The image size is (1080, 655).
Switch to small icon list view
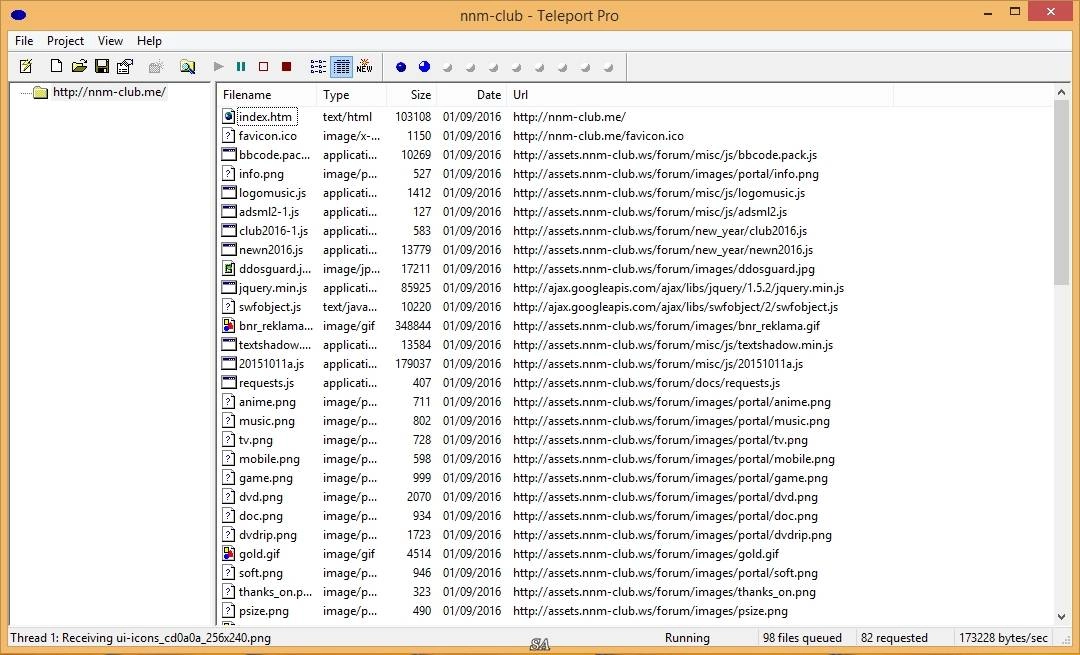click(x=318, y=67)
